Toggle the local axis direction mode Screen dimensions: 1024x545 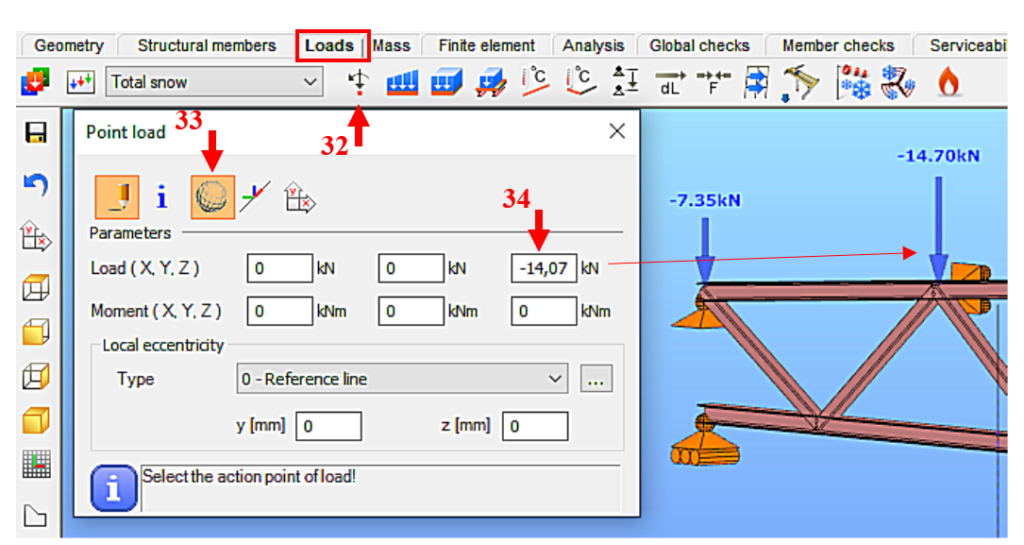[x=255, y=196]
